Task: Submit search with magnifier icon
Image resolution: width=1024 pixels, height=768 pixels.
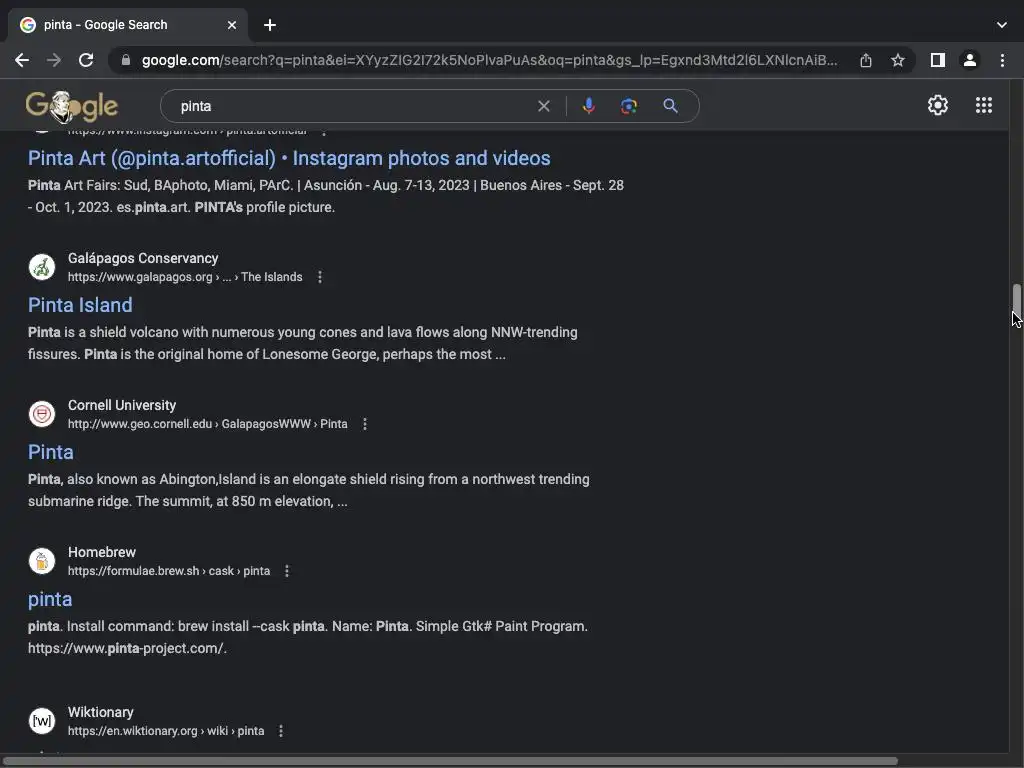Action: pyautogui.click(x=670, y=106)
